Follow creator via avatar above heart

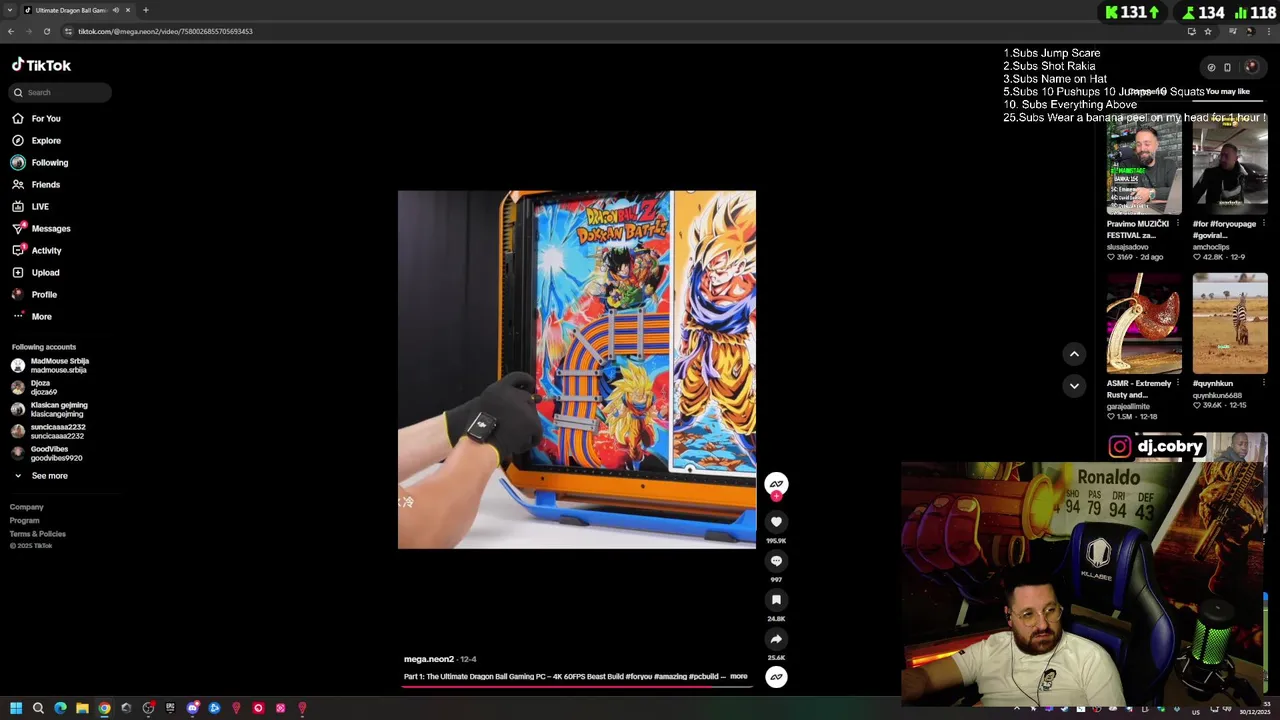pyautogui.click(x=776, y=484)
